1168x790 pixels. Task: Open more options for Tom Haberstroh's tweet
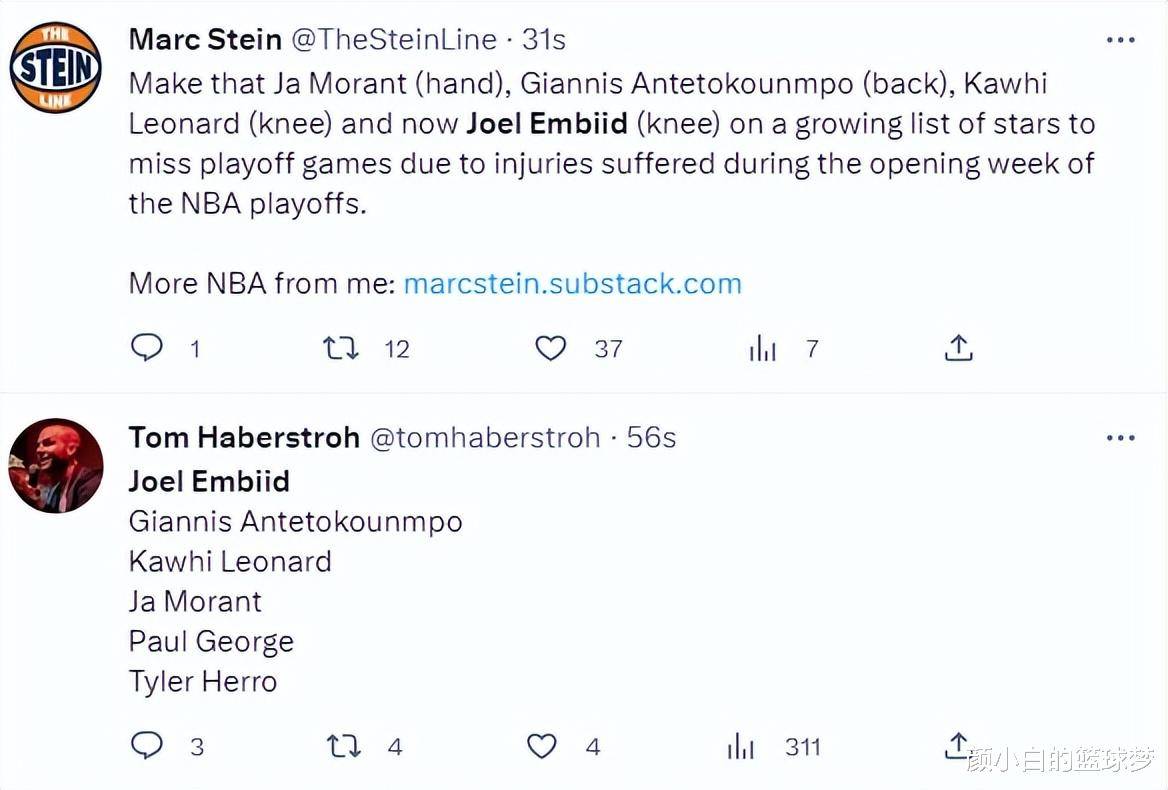[x=1120, y=438]
